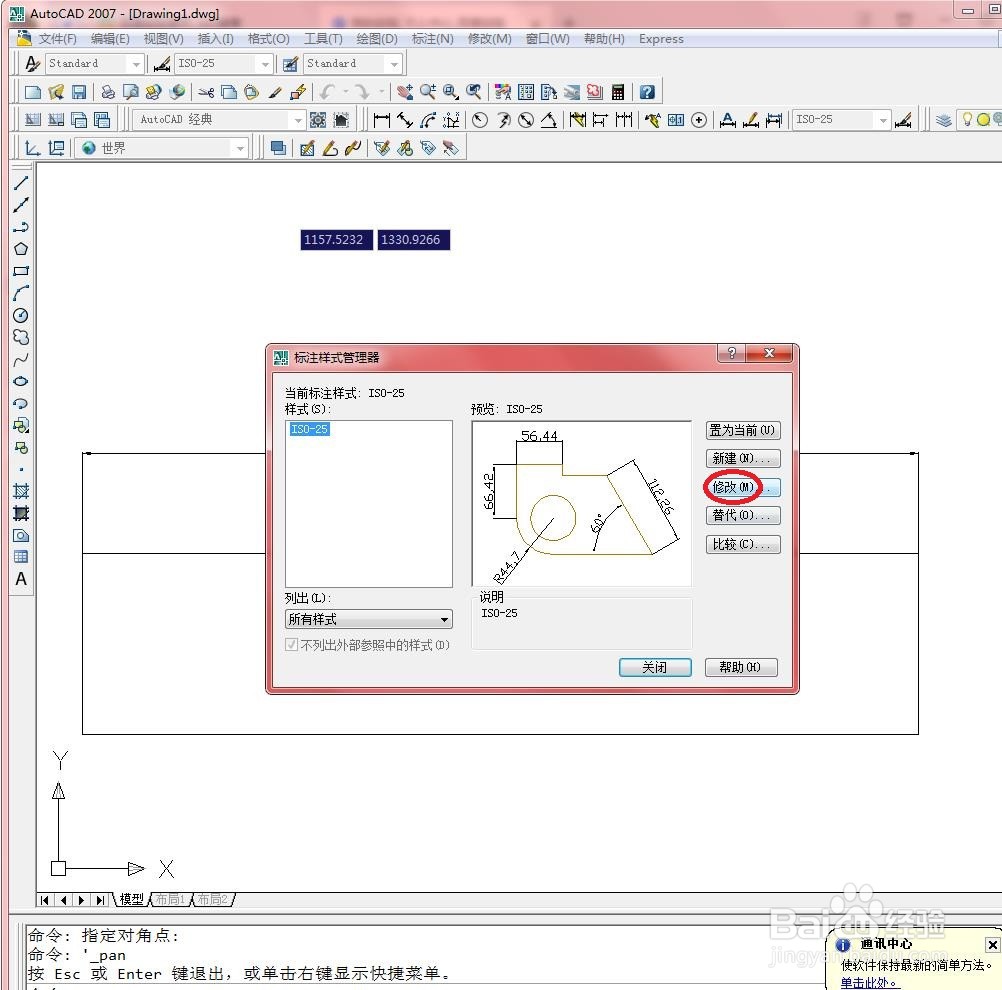This screenshot has height=990, width=1002.
Task: Select the Arc draw tool
Action: 20,293
